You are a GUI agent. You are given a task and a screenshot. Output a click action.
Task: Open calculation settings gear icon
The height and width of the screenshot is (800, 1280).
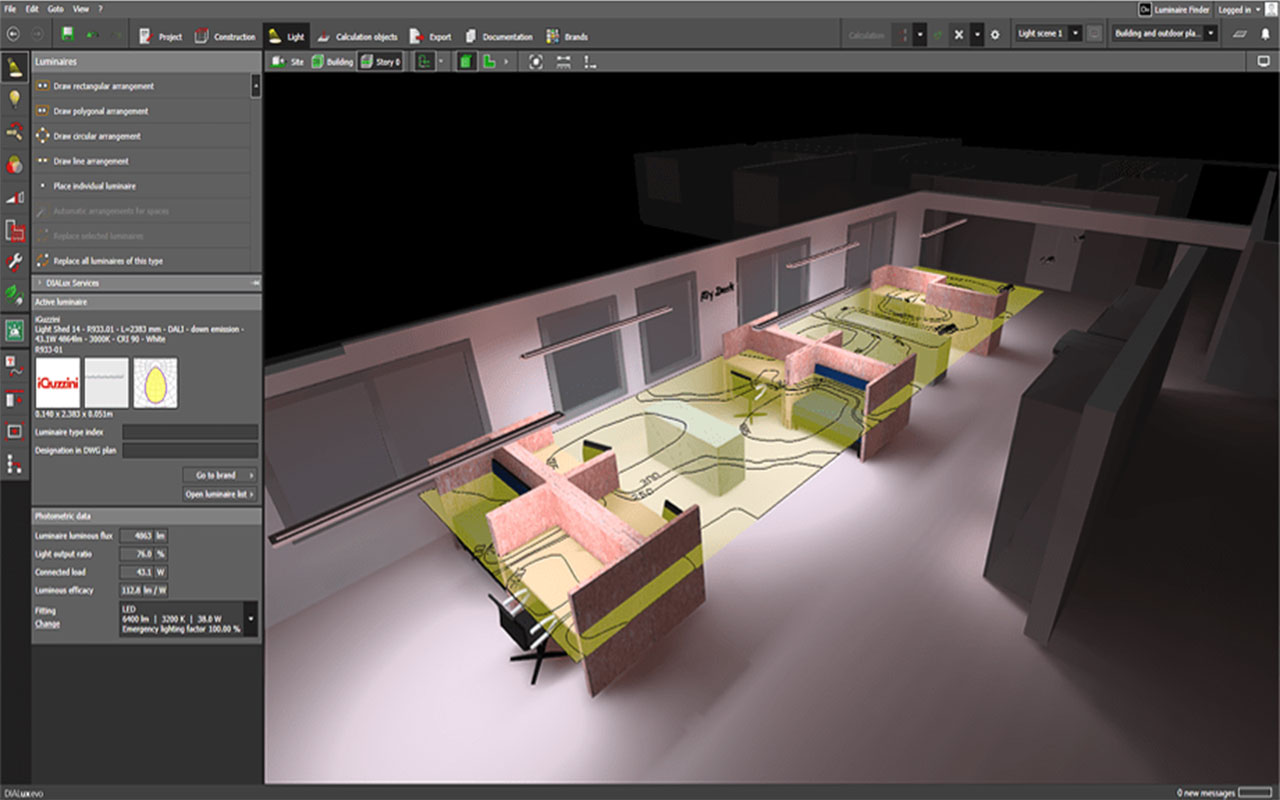[x=994, y=34]
